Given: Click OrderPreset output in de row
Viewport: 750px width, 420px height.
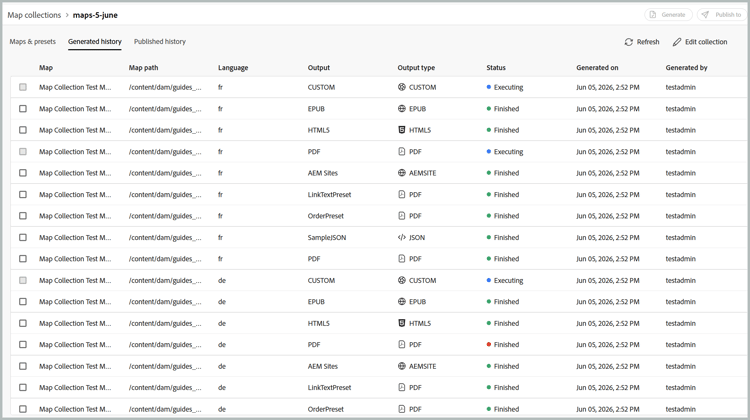Looking at the screenshot, I should pos(326,409).
